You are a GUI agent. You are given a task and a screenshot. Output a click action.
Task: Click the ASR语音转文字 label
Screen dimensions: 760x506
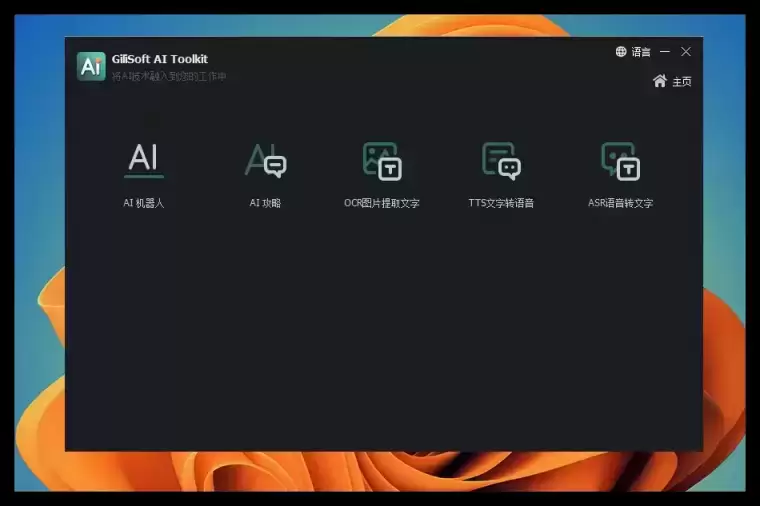pyautogui.click(x=620, y=203)
